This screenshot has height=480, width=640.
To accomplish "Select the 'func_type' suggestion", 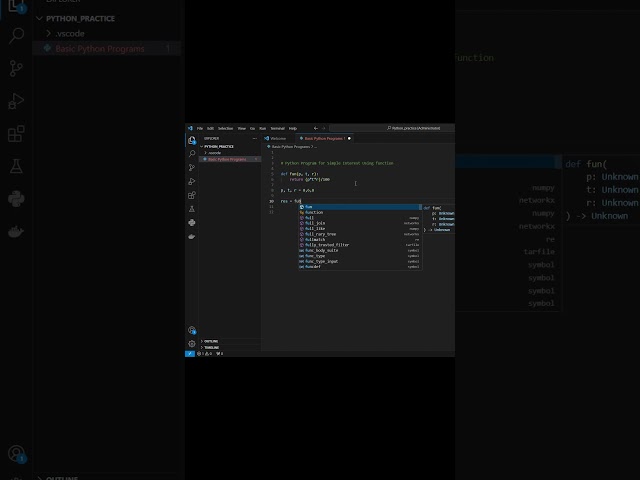I will click(x=359, y=256).
